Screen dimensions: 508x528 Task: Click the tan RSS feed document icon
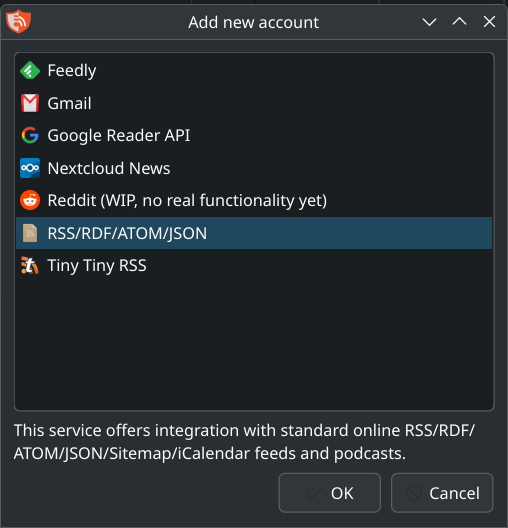point(30,233)
